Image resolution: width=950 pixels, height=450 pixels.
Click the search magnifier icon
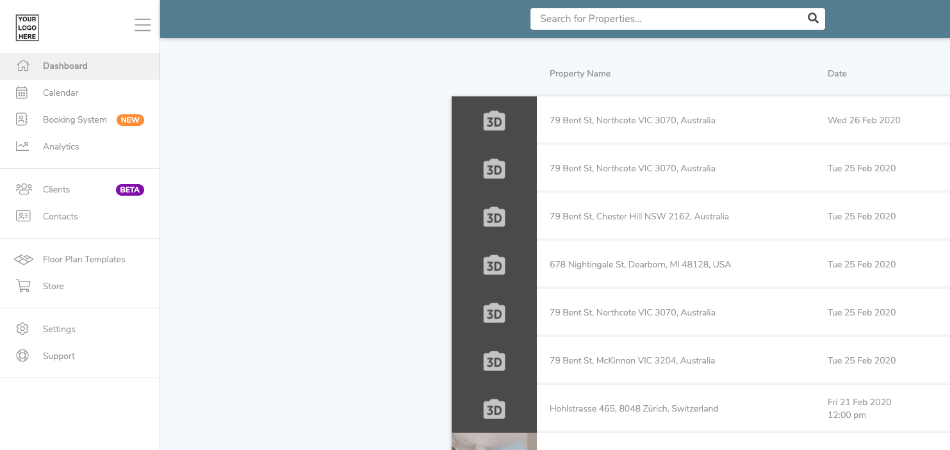pyautogui.click(x=813, y=18)
